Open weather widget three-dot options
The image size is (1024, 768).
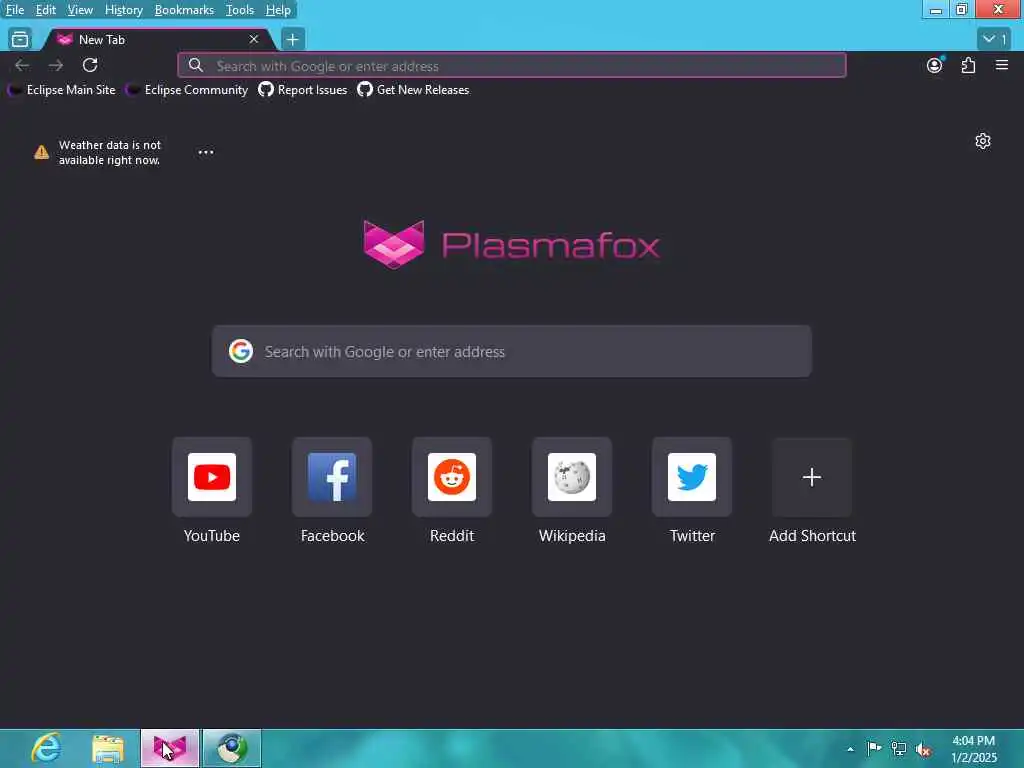coord(206,152)
